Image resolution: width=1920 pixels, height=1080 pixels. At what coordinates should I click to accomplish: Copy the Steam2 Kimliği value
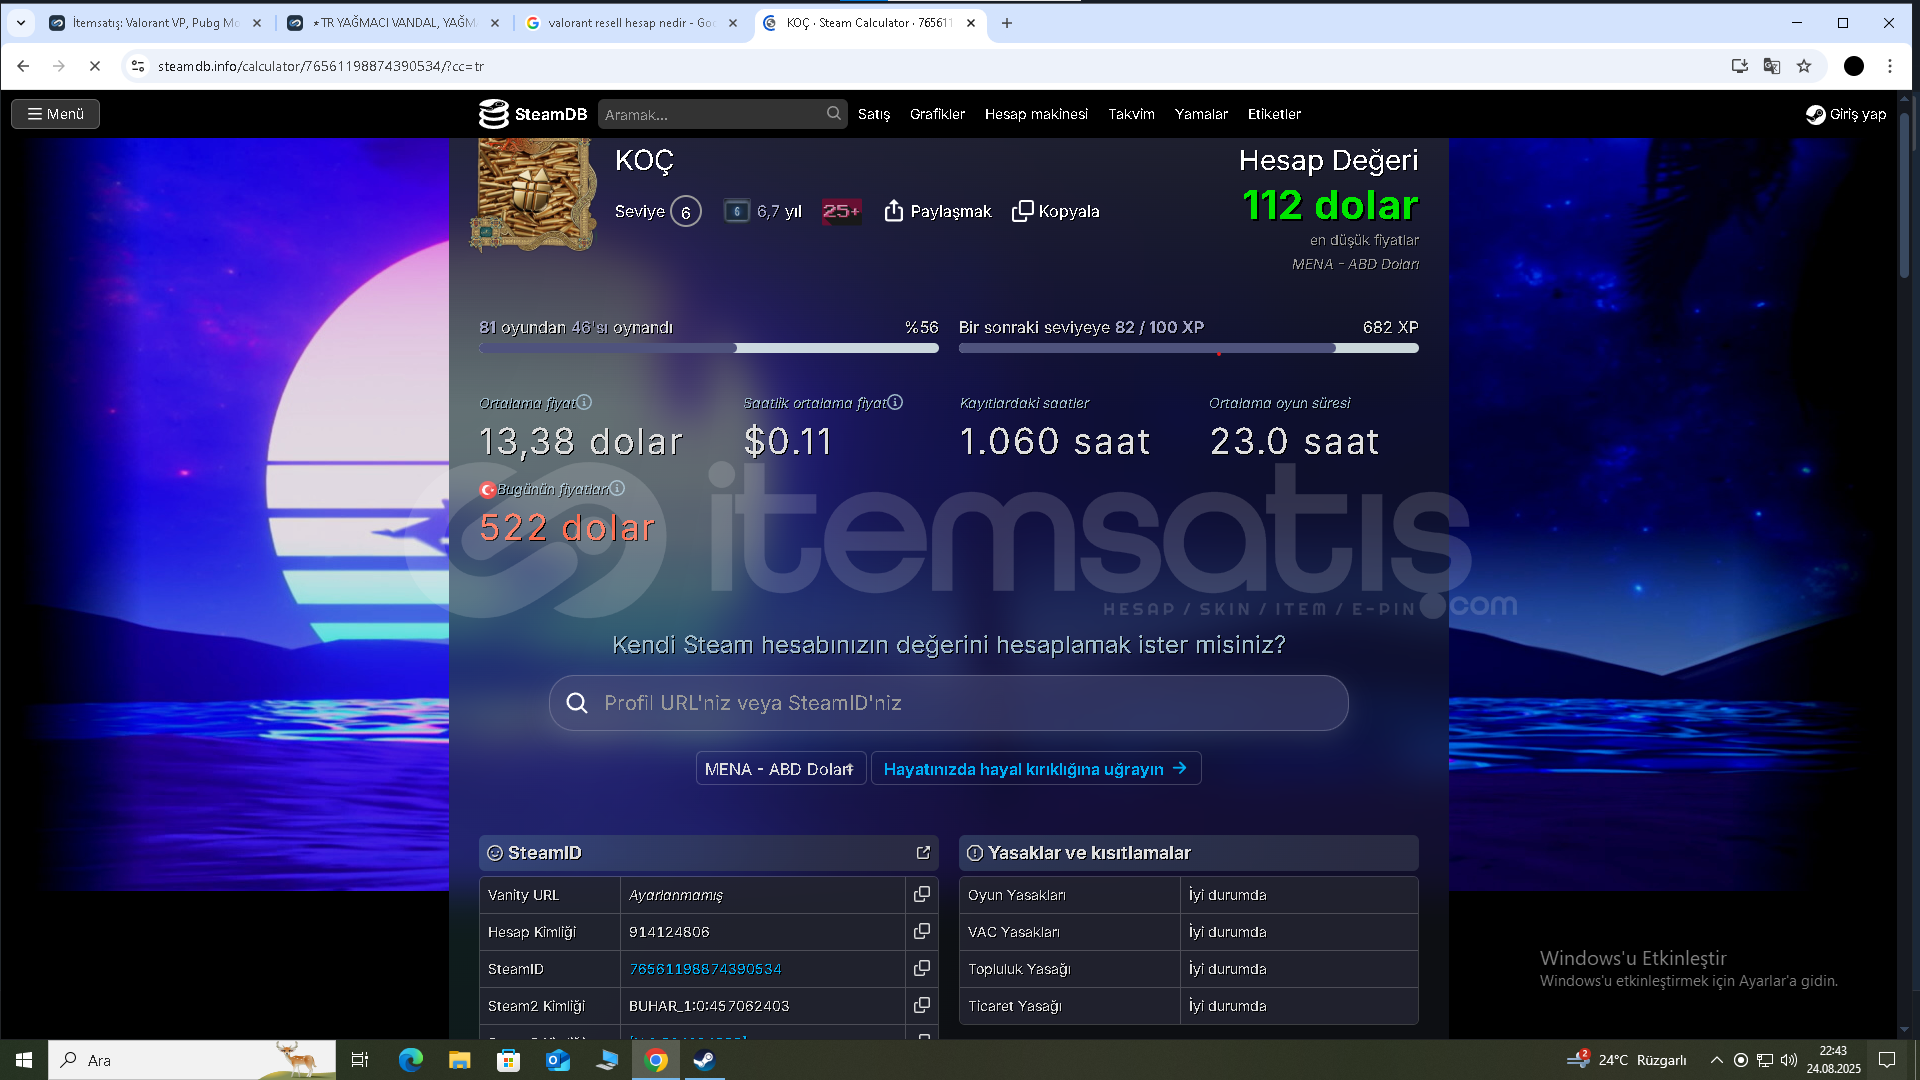pyautogui.click(x=921, y=1006)
